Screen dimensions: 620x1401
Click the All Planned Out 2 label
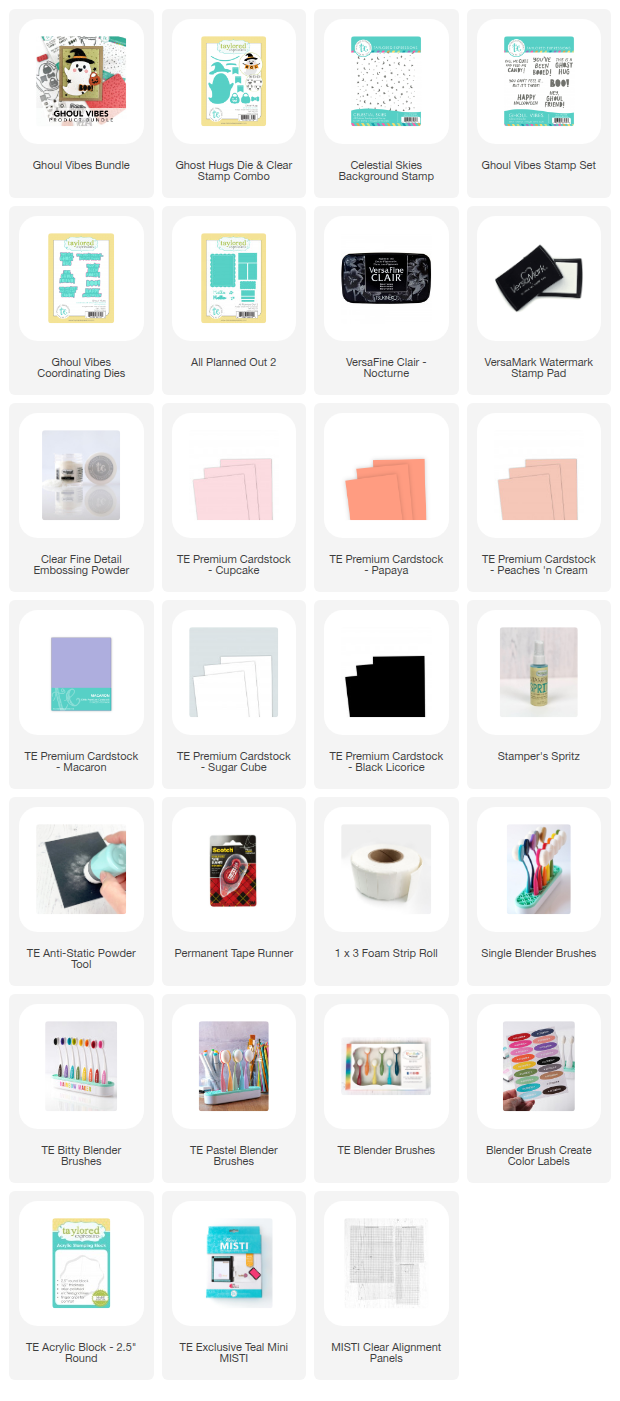click(x=234, y=362)
